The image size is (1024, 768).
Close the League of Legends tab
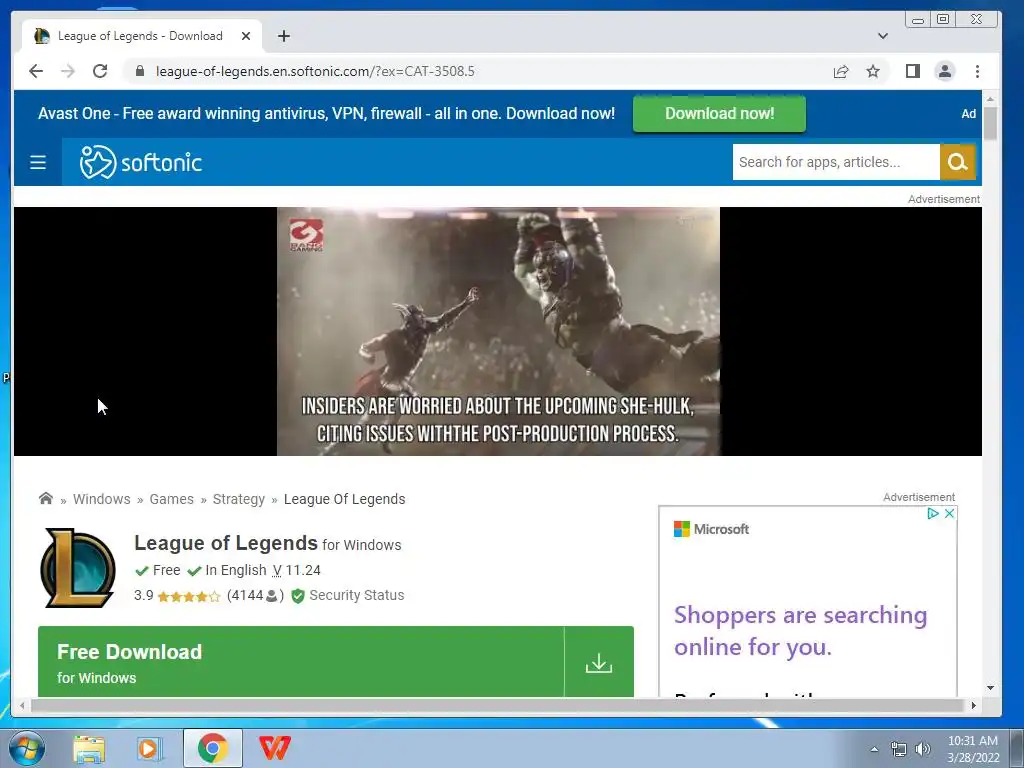pos(246,36)
